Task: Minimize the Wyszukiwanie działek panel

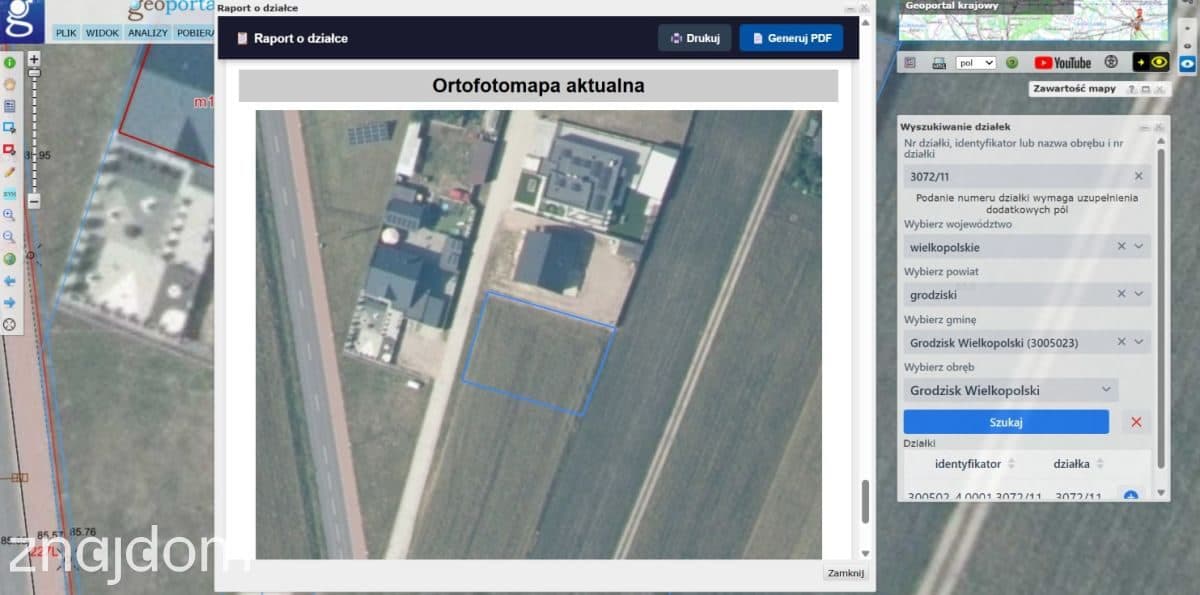Action: pos(1145,127)
